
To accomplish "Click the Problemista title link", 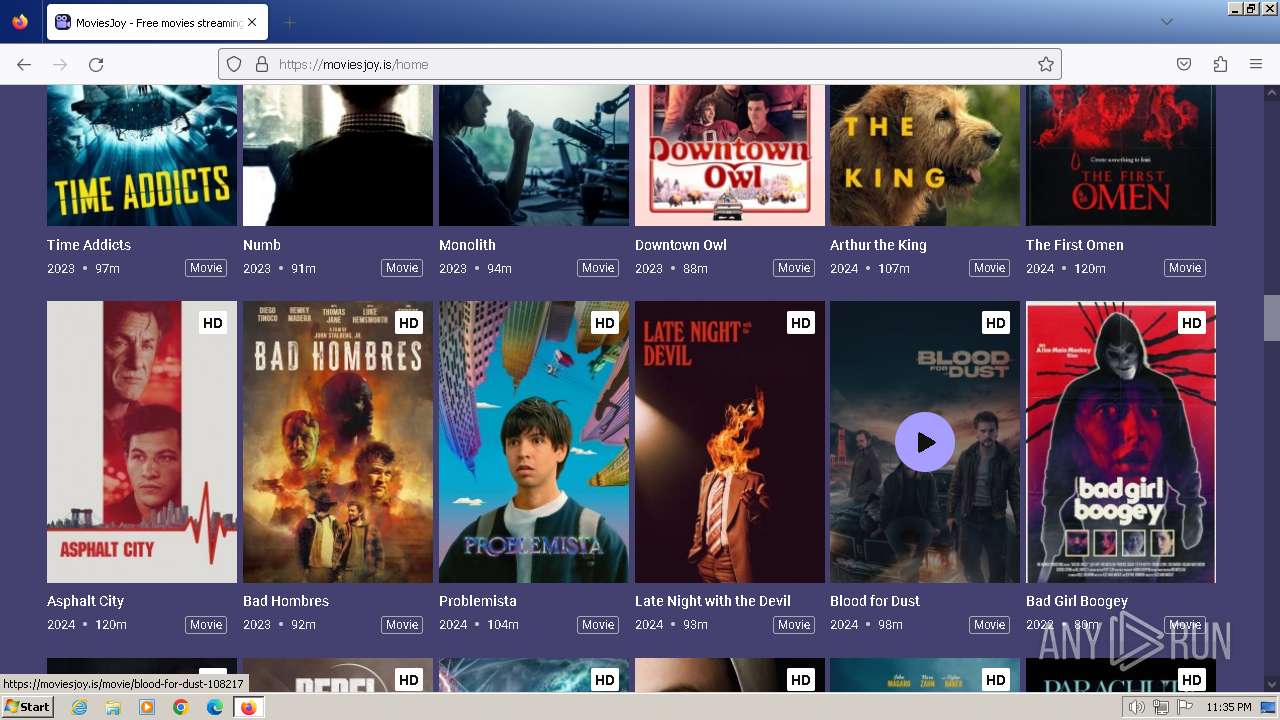I will pyautogui.click(x=478, y=601).
